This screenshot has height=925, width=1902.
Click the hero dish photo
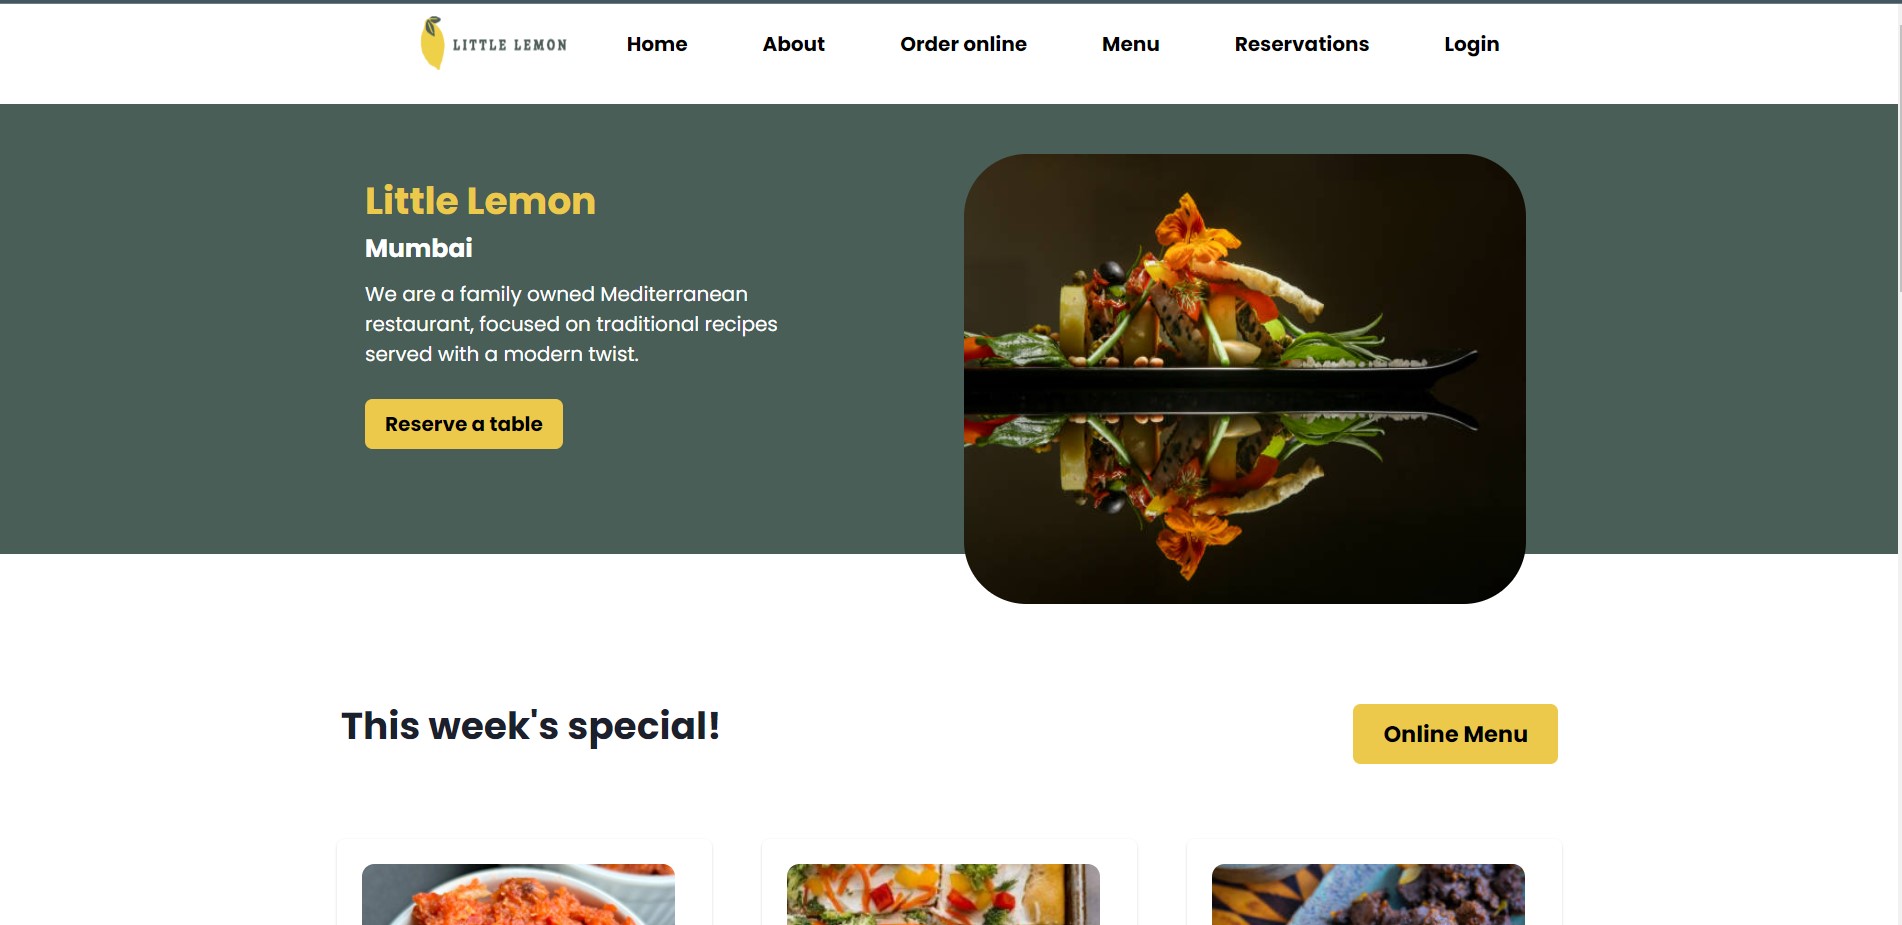click(x=1244, y=378)
